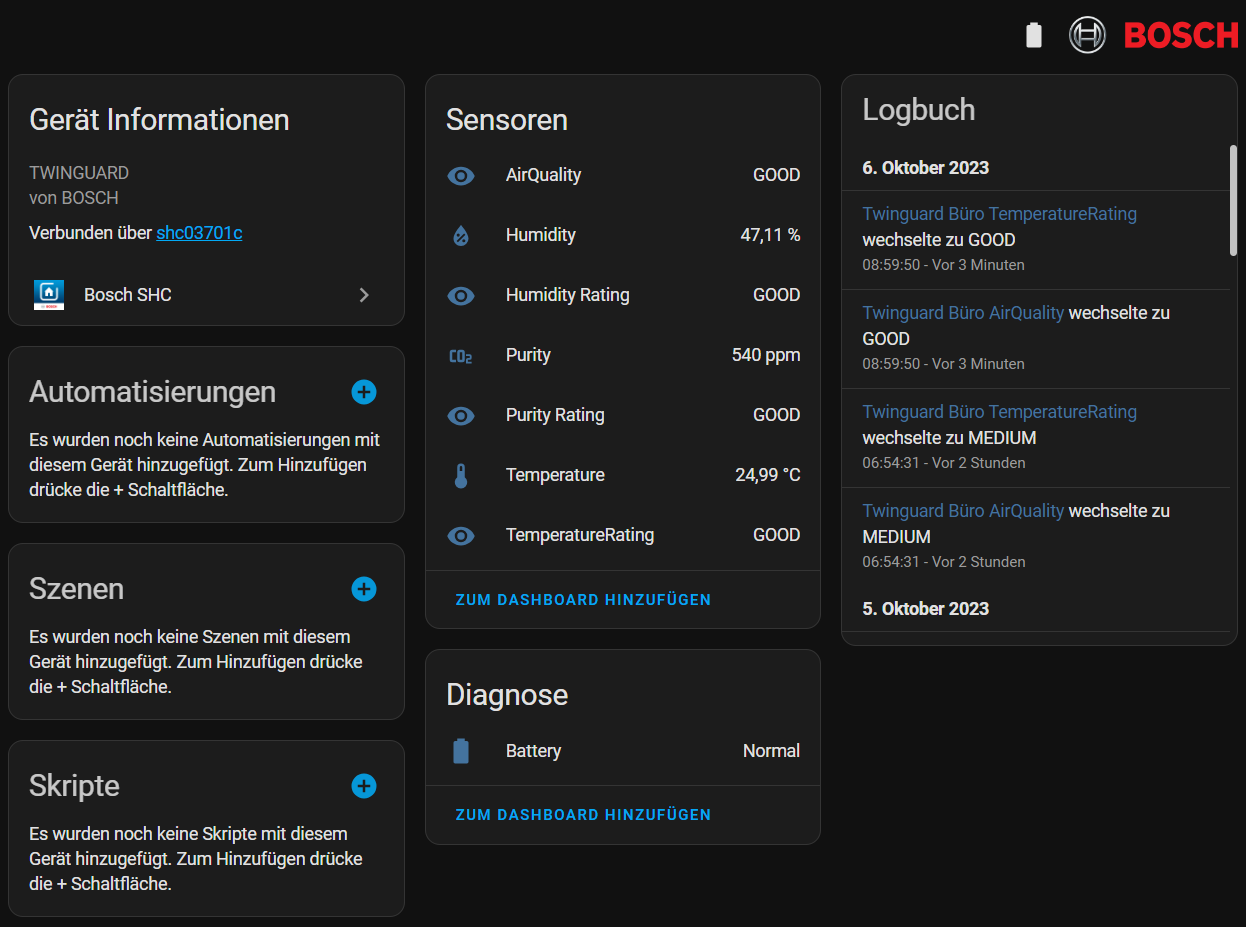The width and height of the screenshot is (1246, 927).
Task: Click the eye icon beside Purity Rating
Action: point(460,415)
